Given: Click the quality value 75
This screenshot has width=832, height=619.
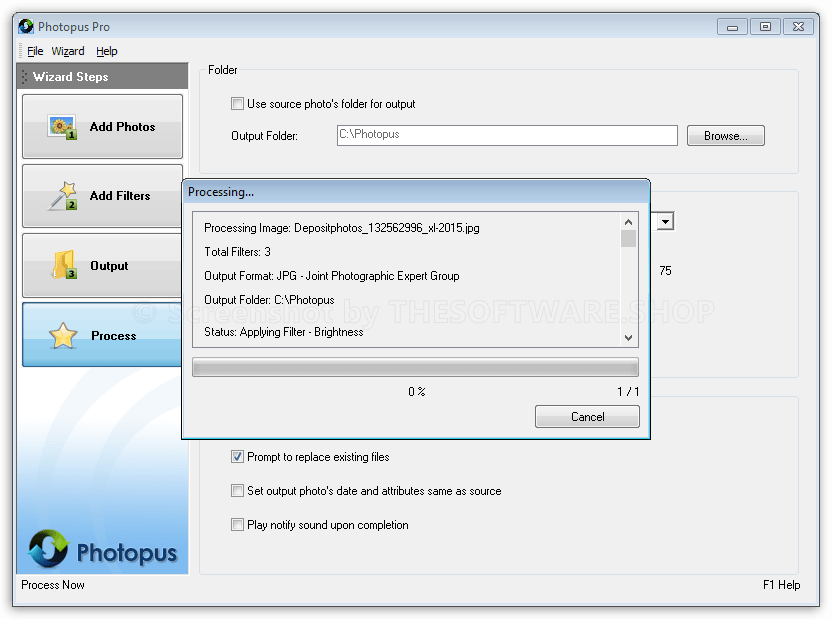Looking at the screenshot, I should click(x=665, y=271).
